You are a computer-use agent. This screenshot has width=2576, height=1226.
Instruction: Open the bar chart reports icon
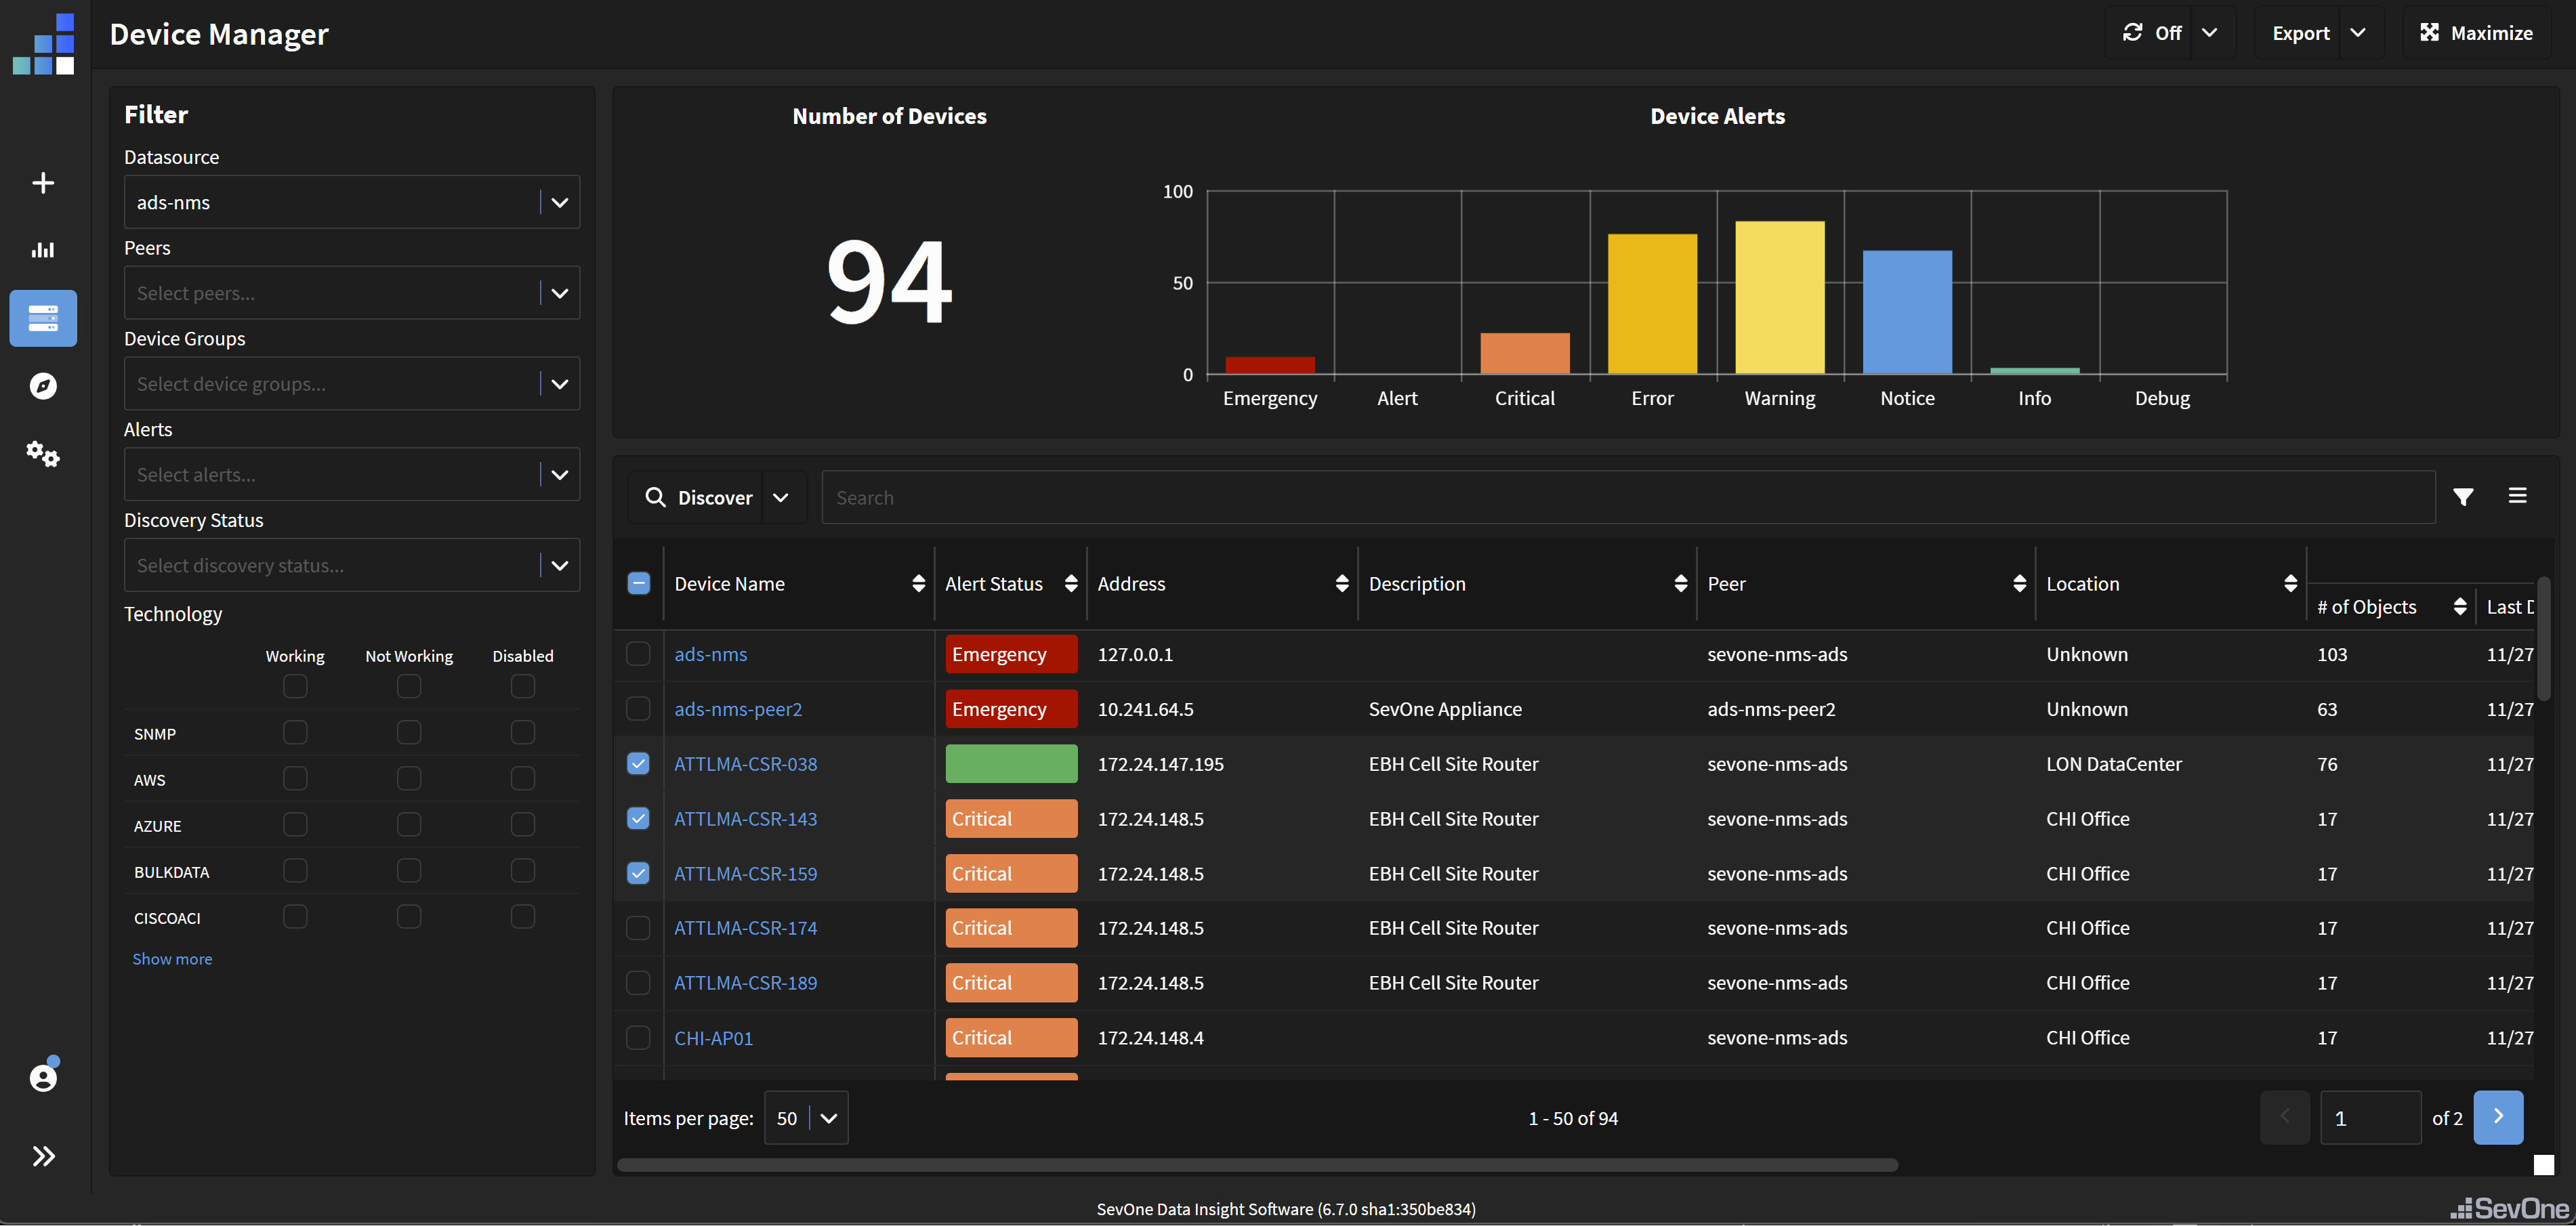(x=43, y=249)
